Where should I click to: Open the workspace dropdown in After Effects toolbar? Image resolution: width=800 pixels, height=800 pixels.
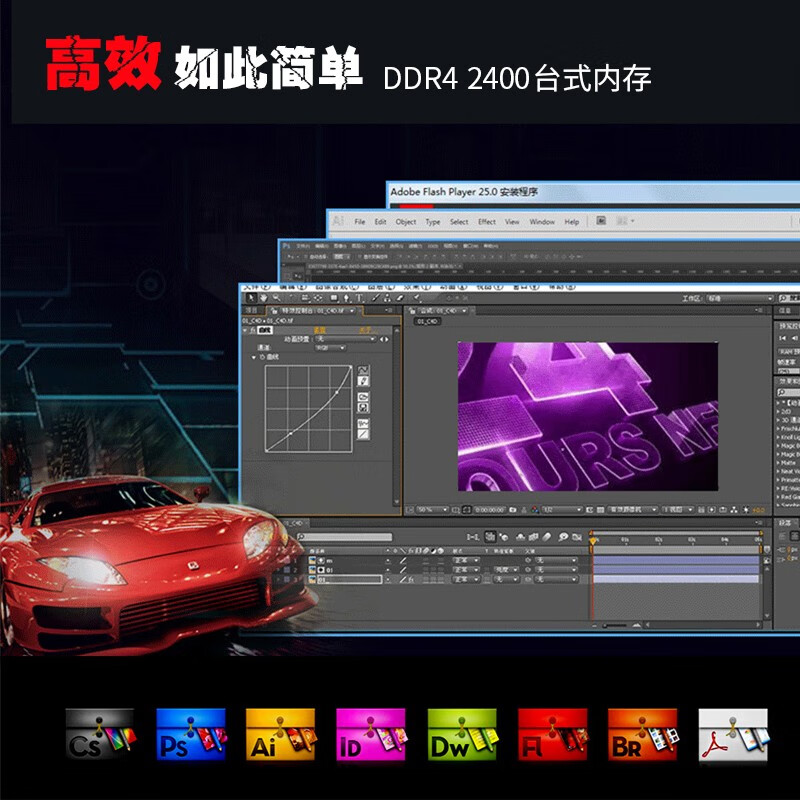pyautogui.click(x=740, y=298)
